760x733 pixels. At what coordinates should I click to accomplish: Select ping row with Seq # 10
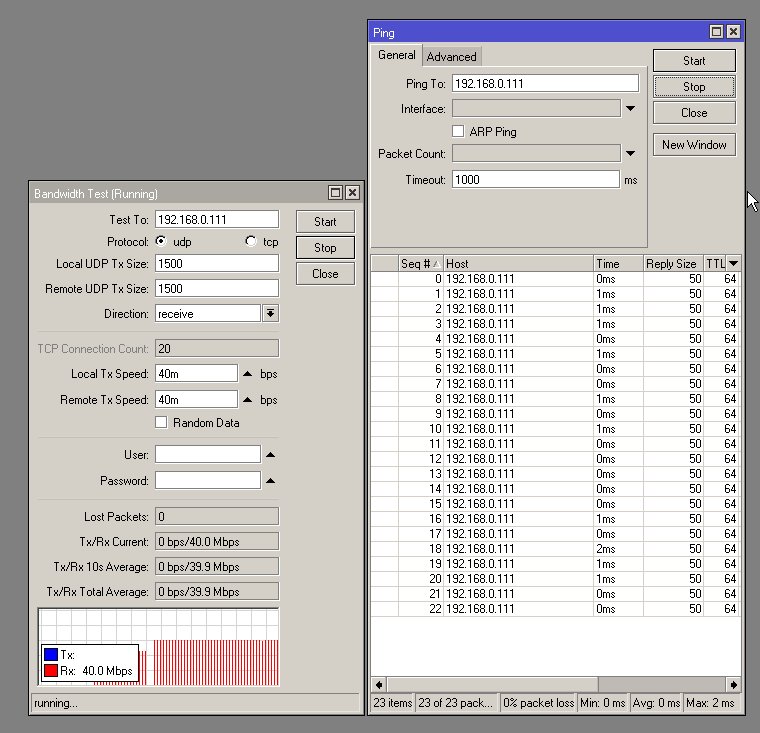(555, 429)
